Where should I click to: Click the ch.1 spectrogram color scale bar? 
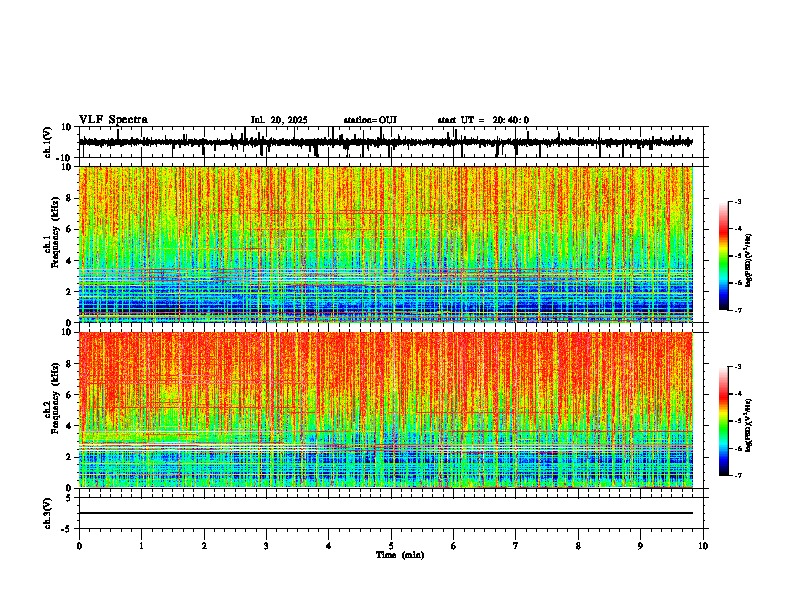tap(723, 256)
